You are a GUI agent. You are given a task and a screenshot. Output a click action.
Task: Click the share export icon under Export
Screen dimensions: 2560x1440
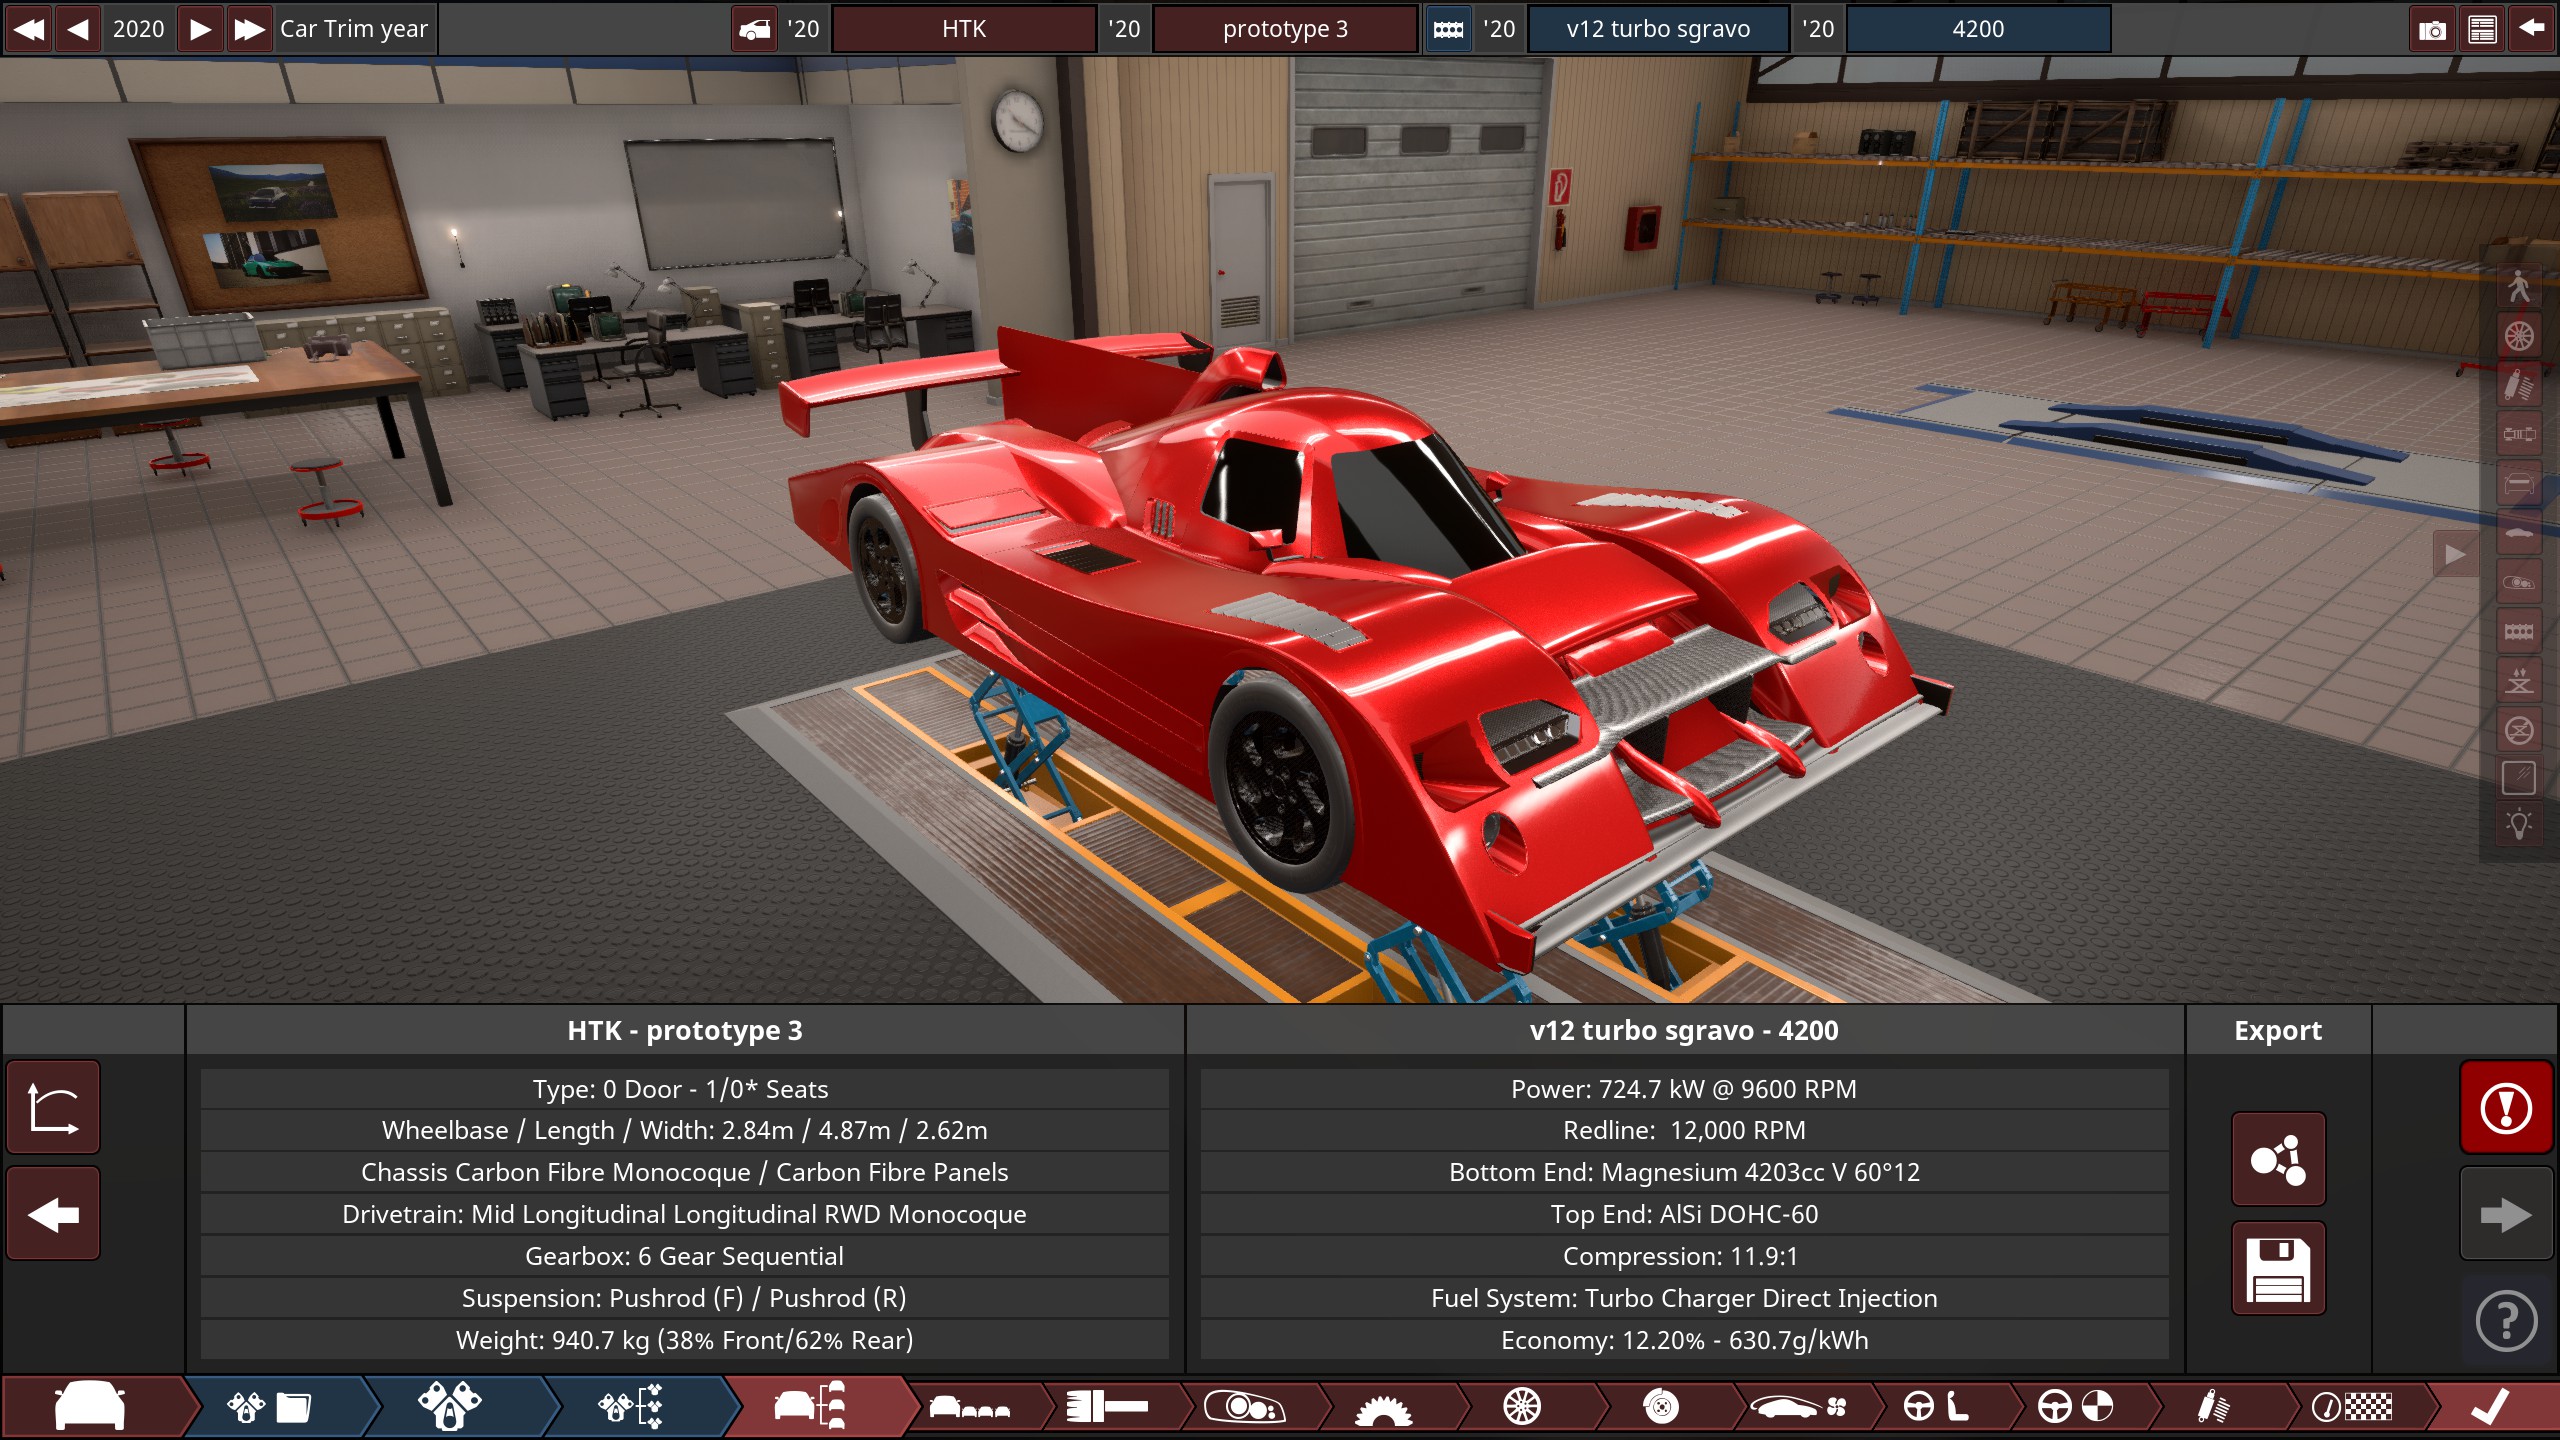tap(2278, 1160)
